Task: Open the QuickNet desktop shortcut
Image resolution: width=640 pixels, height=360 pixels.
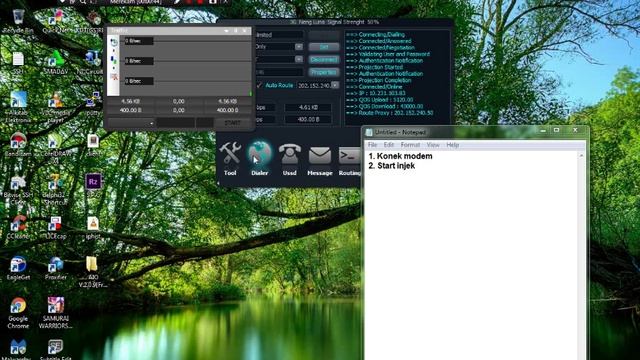Action: click(x=56, y=21)
